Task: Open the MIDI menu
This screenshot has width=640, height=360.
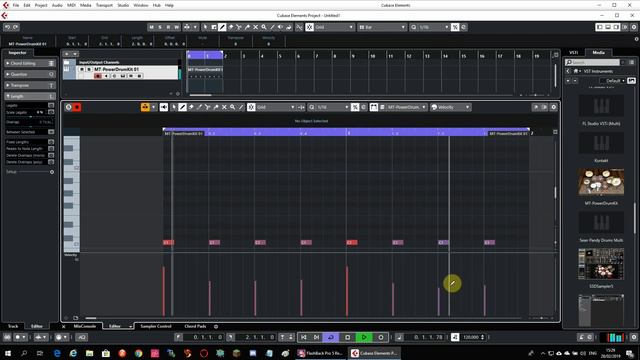Action: click(71, 5)
